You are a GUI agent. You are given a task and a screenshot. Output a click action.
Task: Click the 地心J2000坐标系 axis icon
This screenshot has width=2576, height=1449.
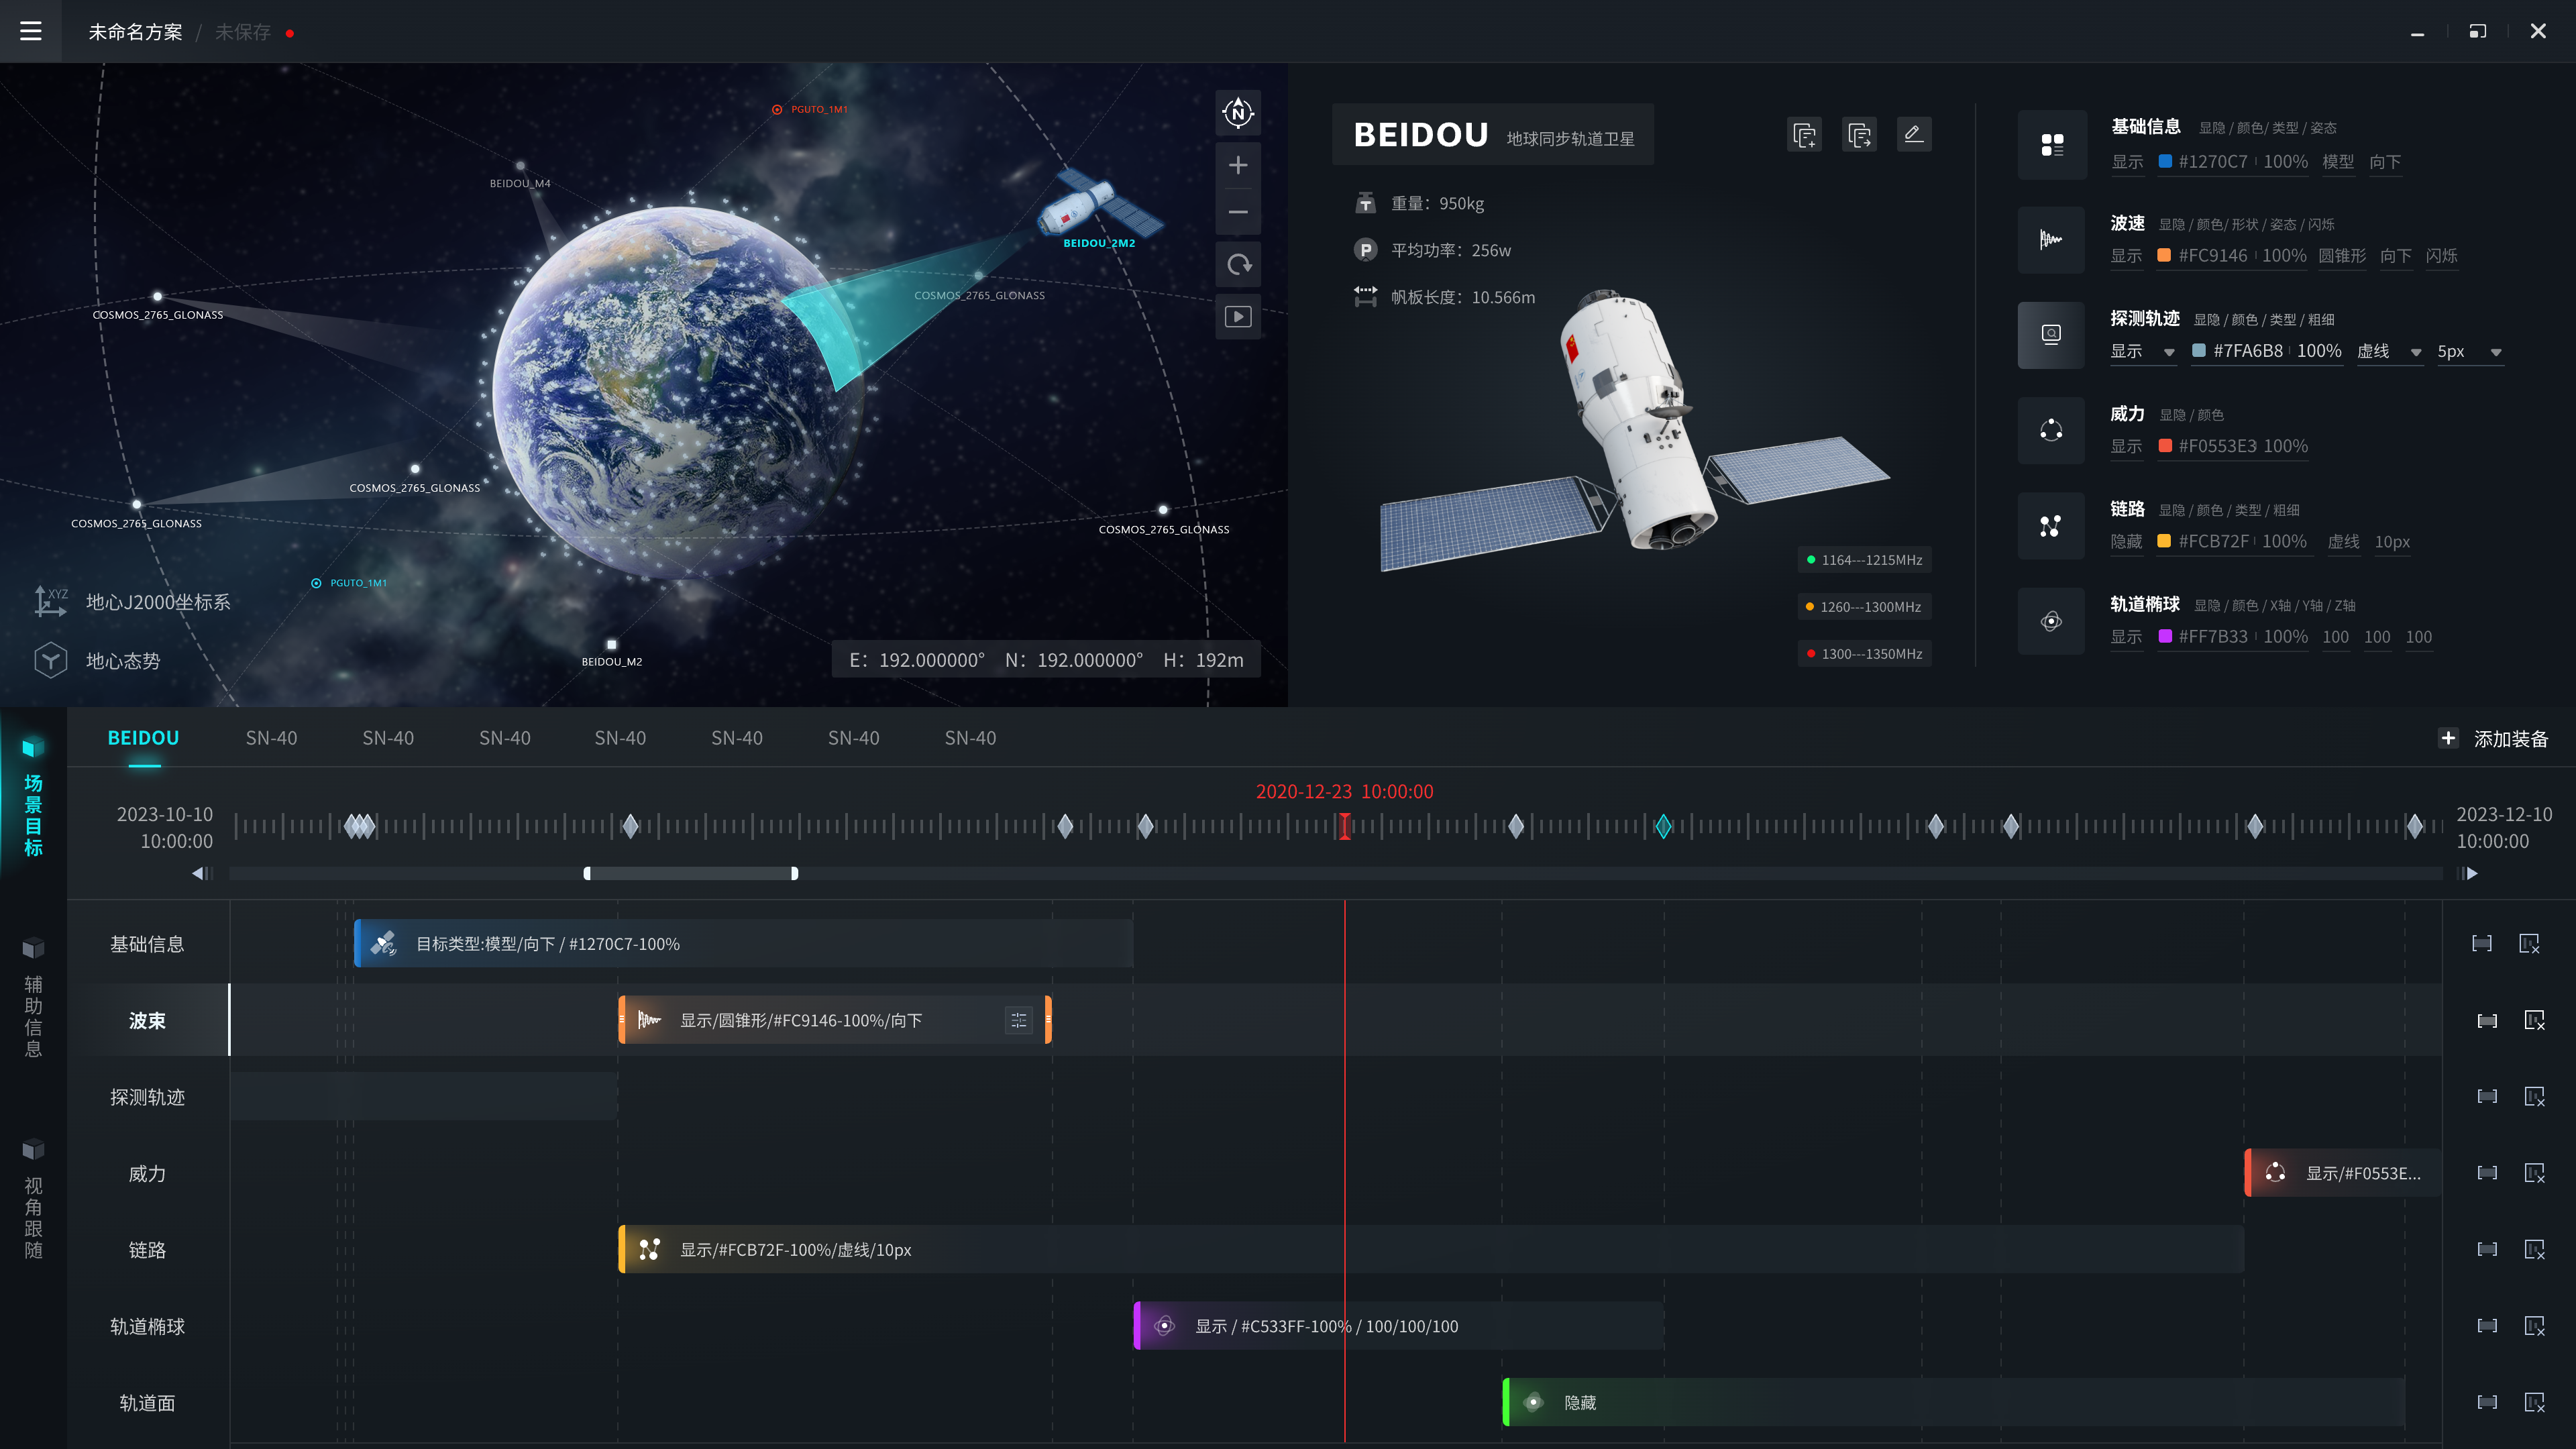51,601
